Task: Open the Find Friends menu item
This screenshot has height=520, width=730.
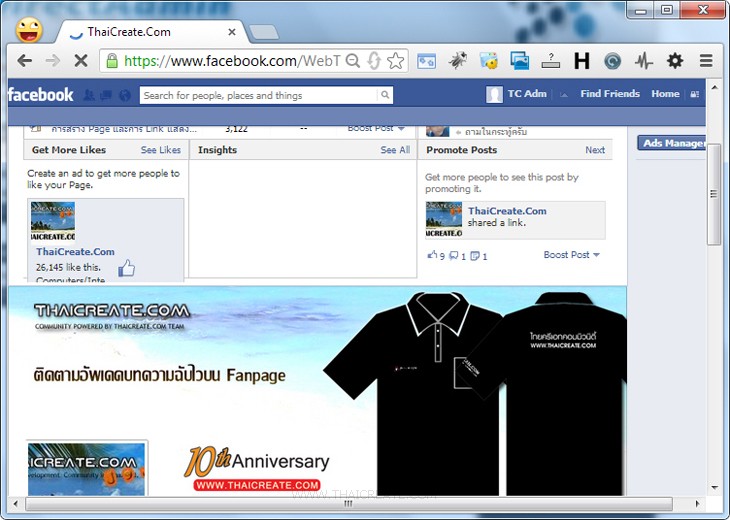Action: (x=610, y=94)
